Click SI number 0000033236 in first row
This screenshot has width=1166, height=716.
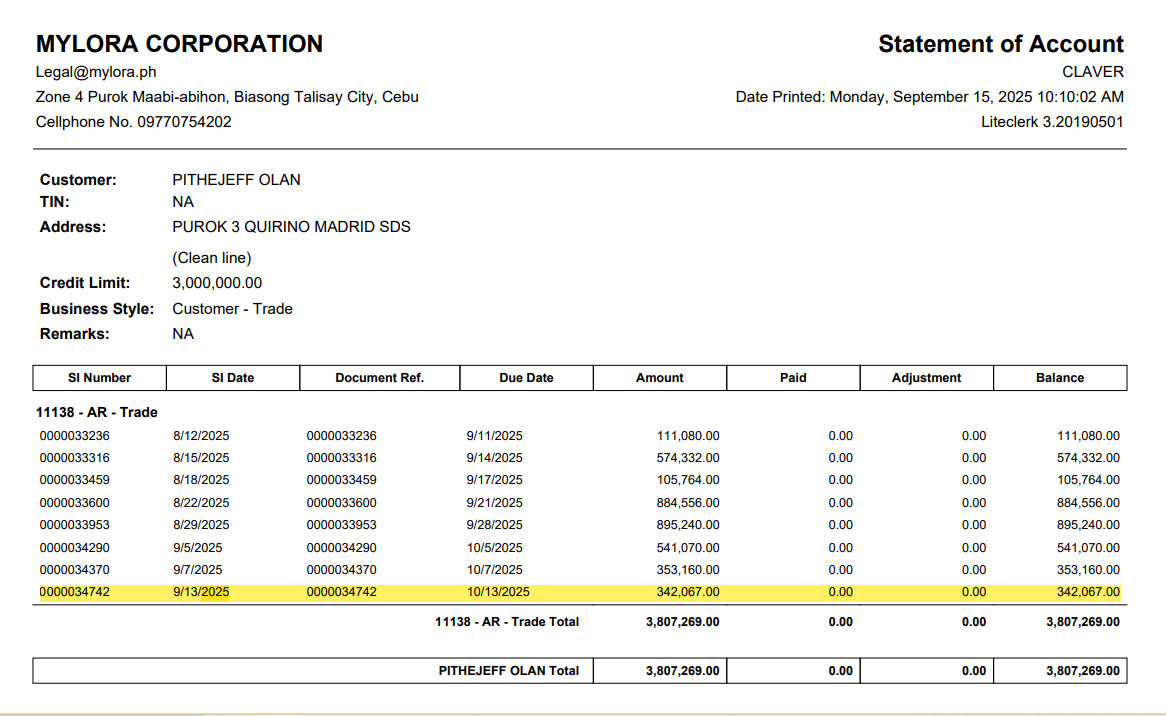tap(75, 436)
